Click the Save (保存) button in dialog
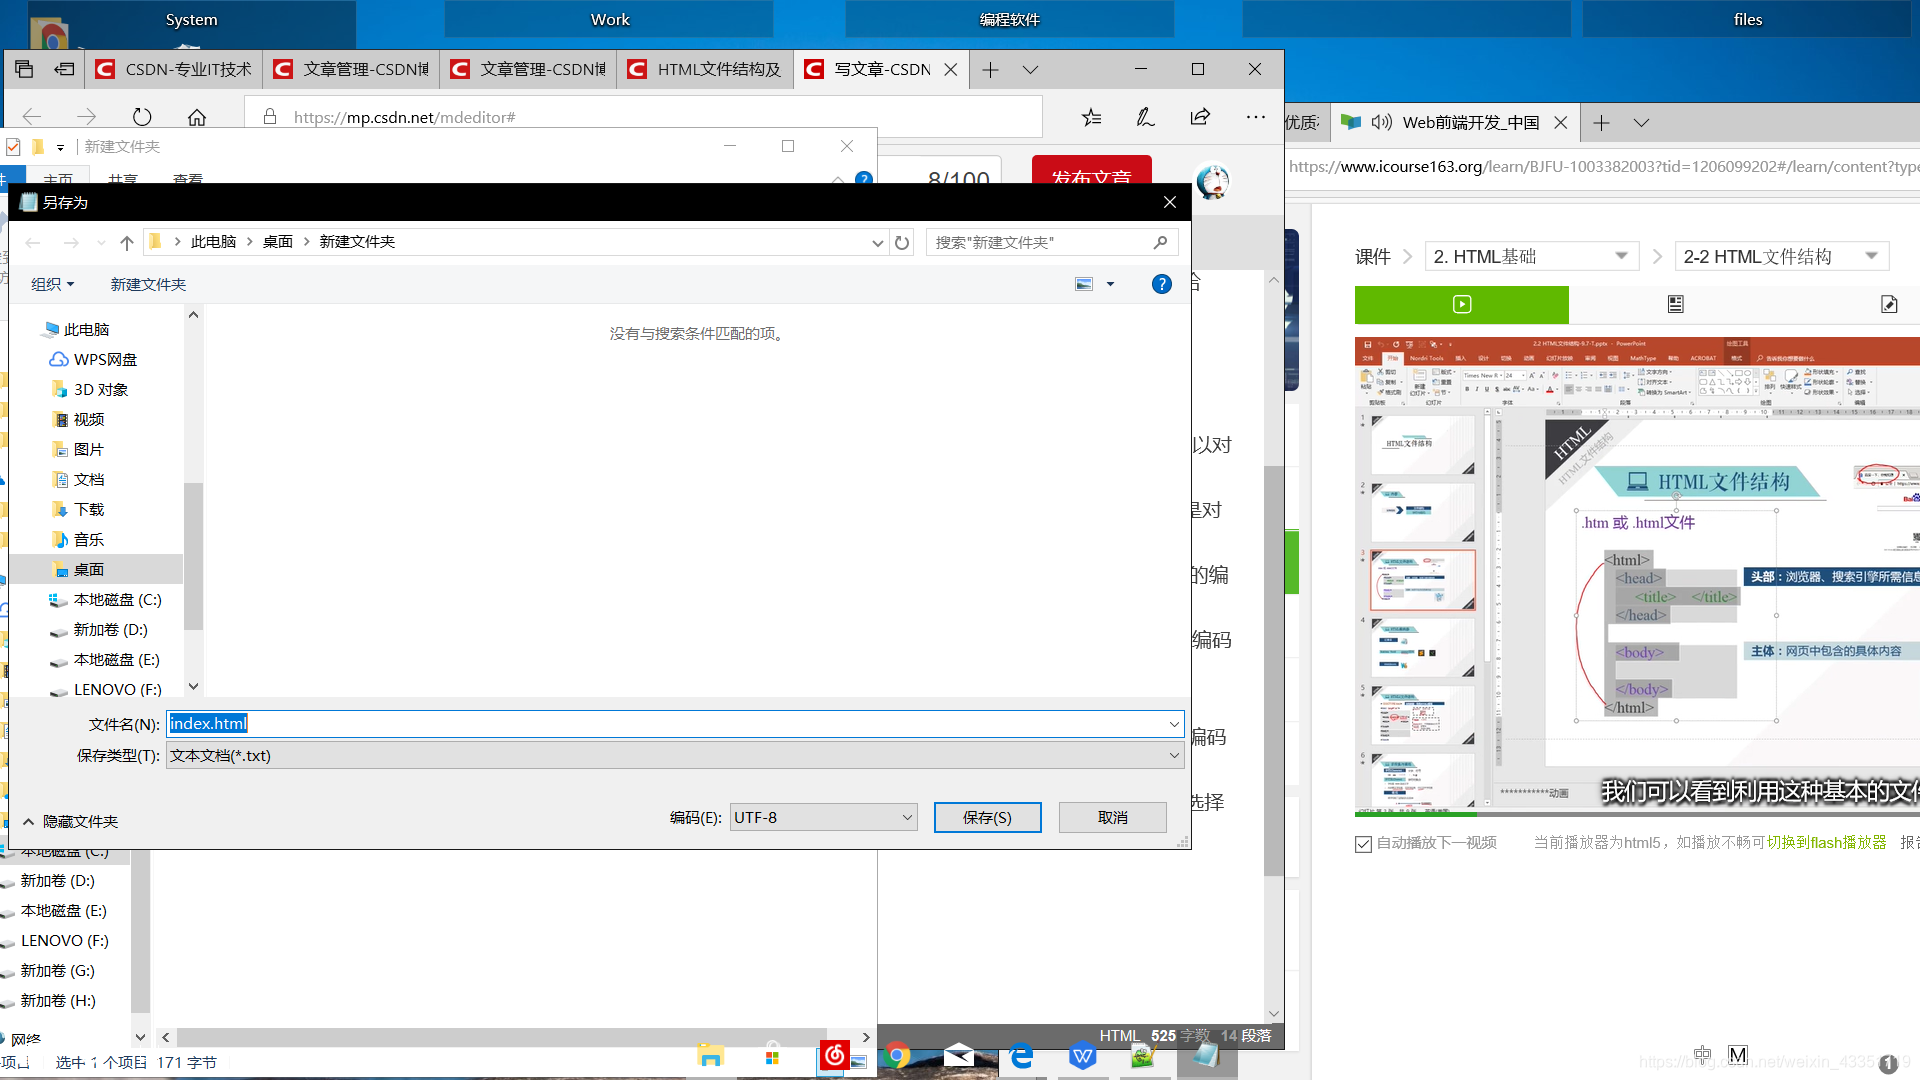The height and width of the screenshot is (1080, 1920). (x=987, y=817)
